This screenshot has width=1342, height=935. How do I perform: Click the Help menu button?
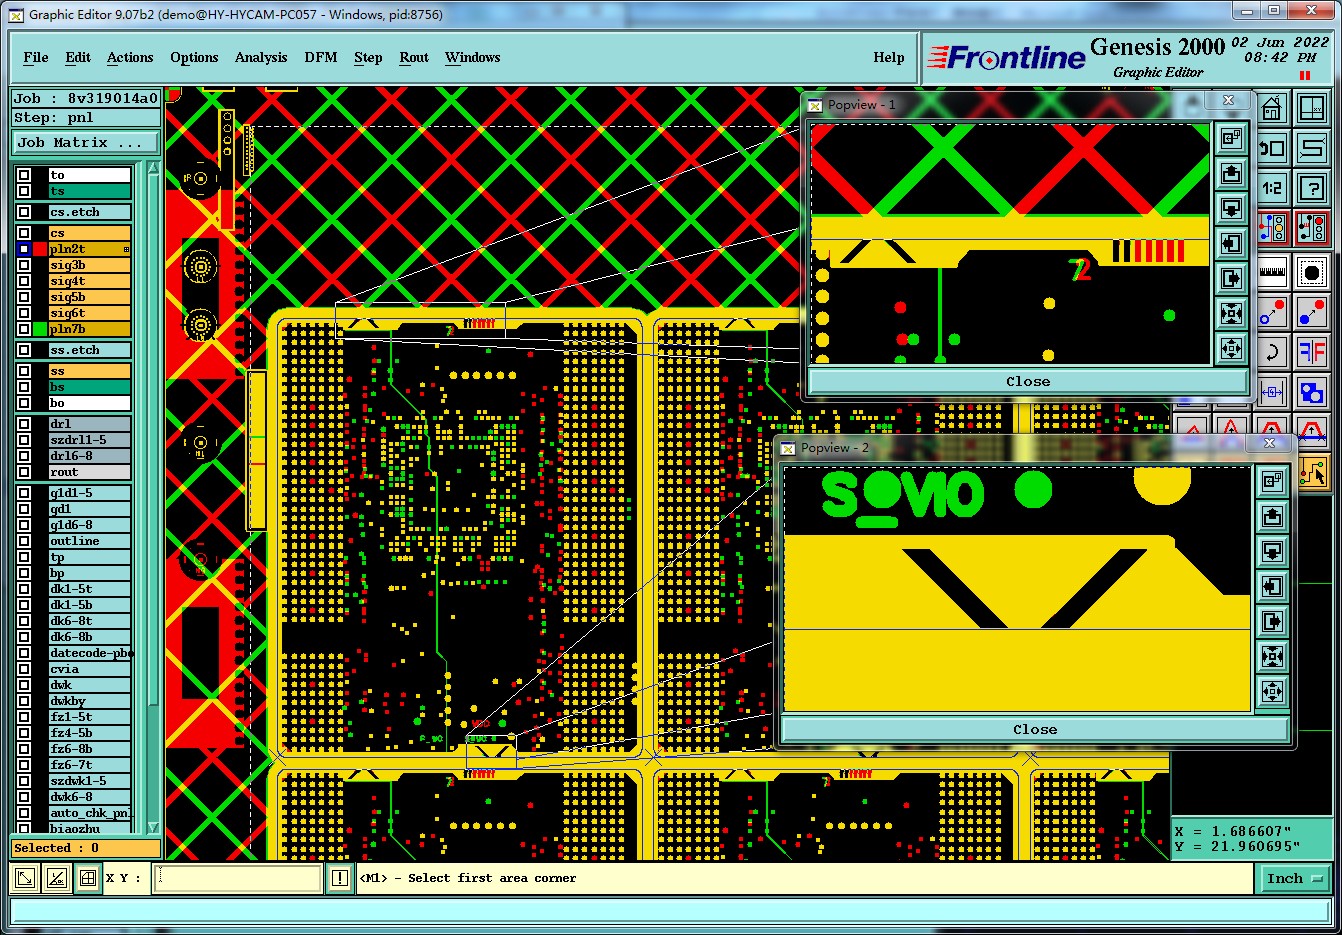point(889,57)
